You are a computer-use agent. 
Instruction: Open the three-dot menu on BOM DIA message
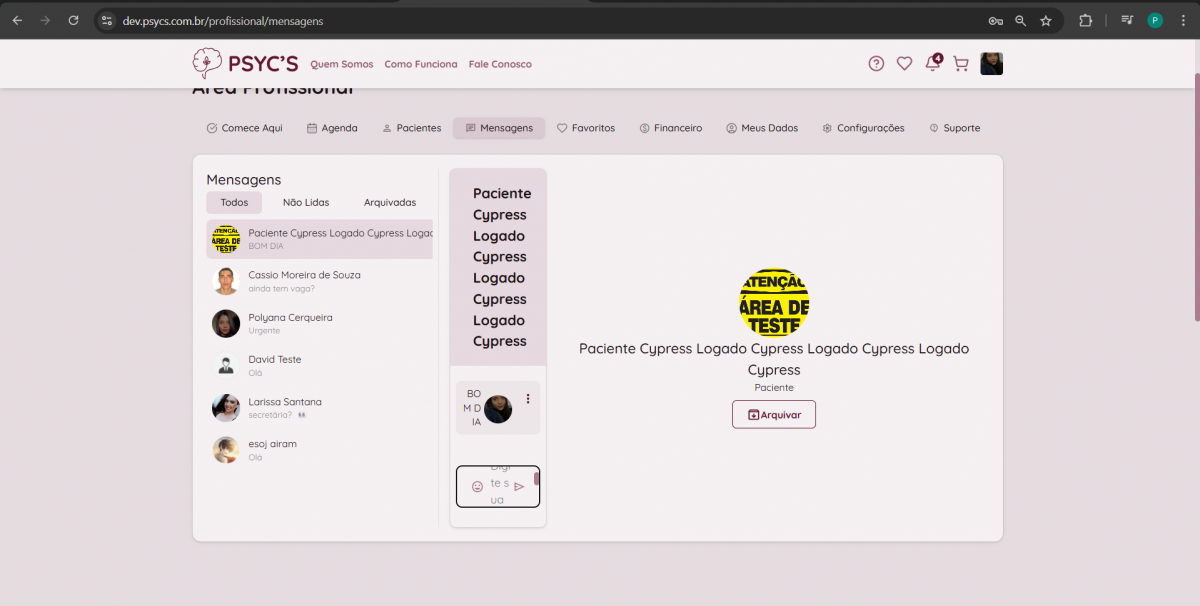[x=528, y=399]
